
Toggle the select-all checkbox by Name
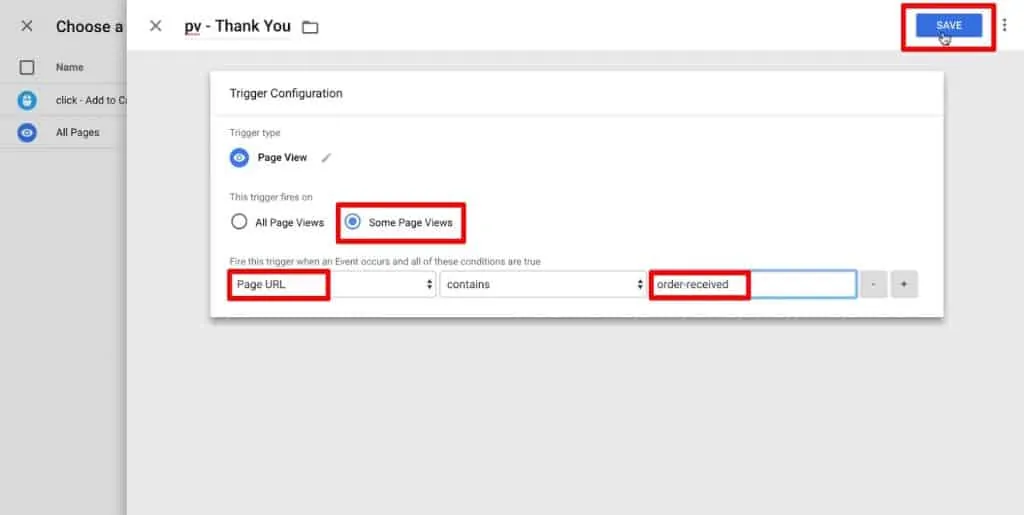(x=27, y=67)
